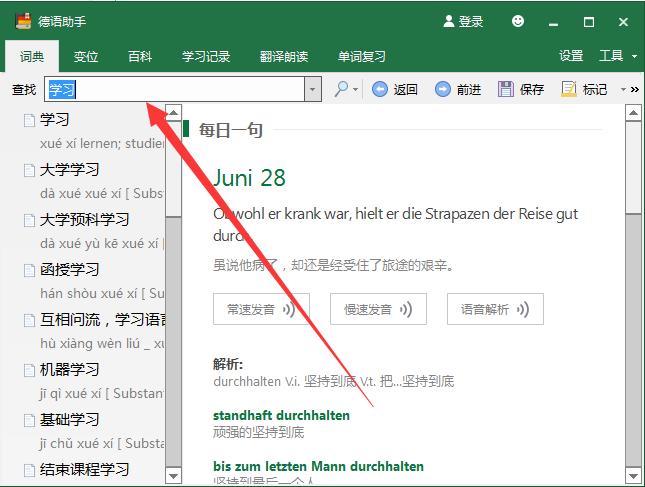
Task: Select the 函授学习 list entry
Action: [x=69, y=270]
